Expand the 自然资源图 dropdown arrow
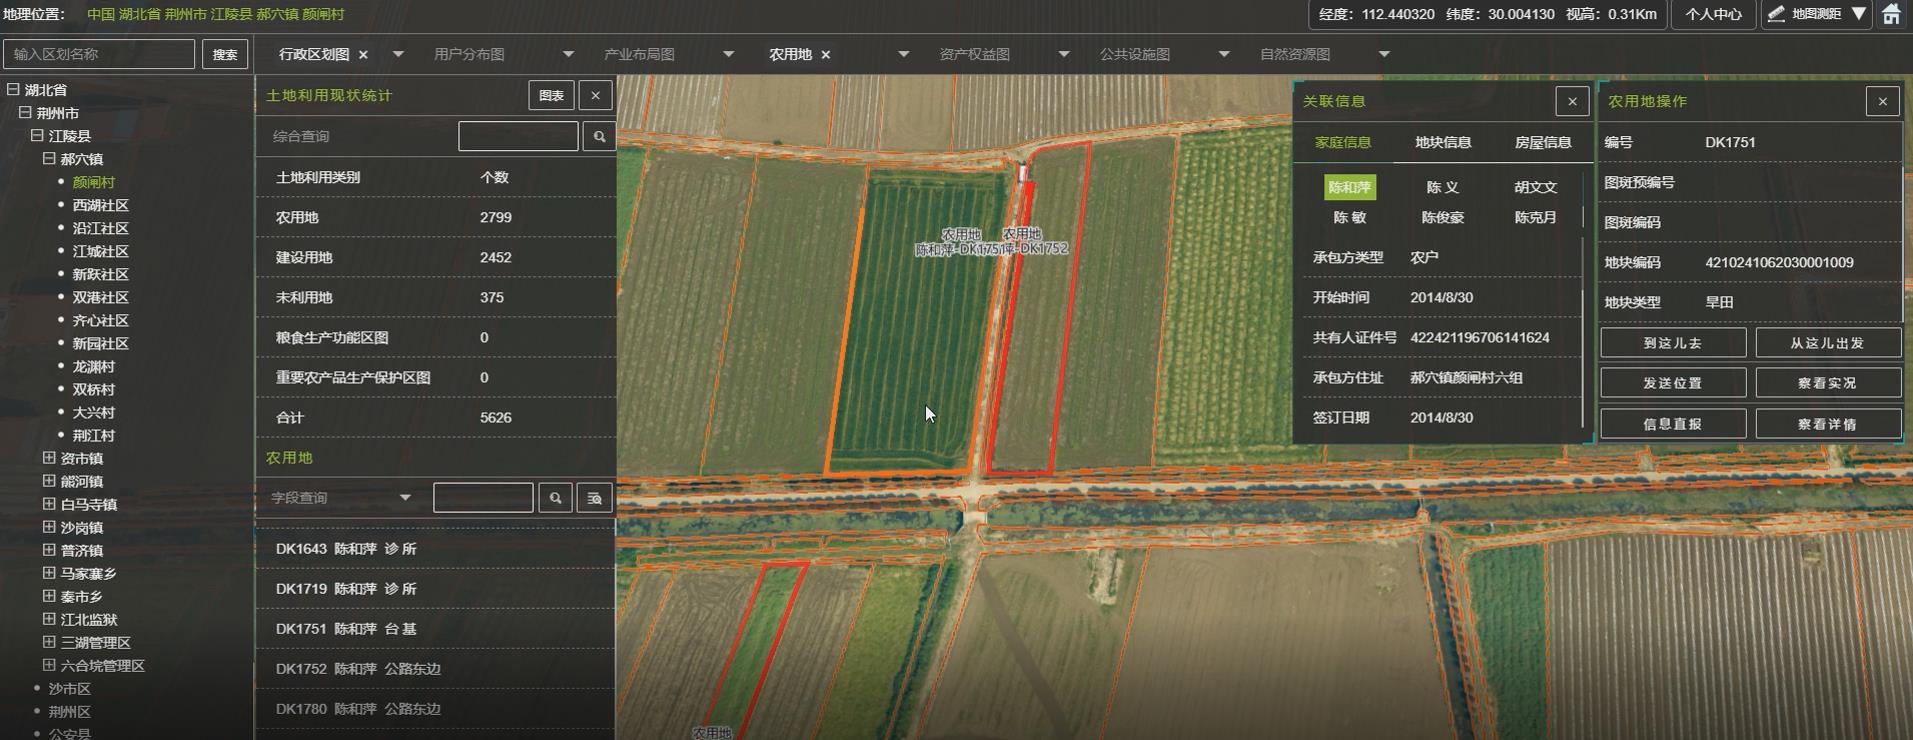Viewport: 1913px width, 740px height. coord(1384,54)
